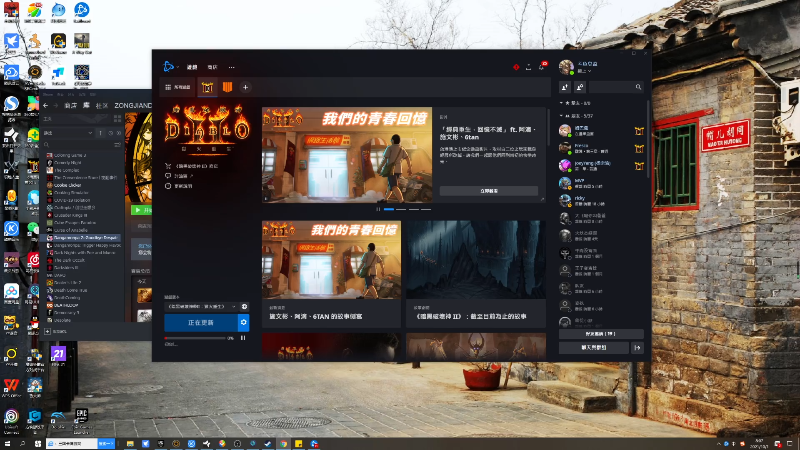Image resolution: width=800 pixels, height=450 pixels.
Task: Go forward in the Steam window
Action: [56, 106]
